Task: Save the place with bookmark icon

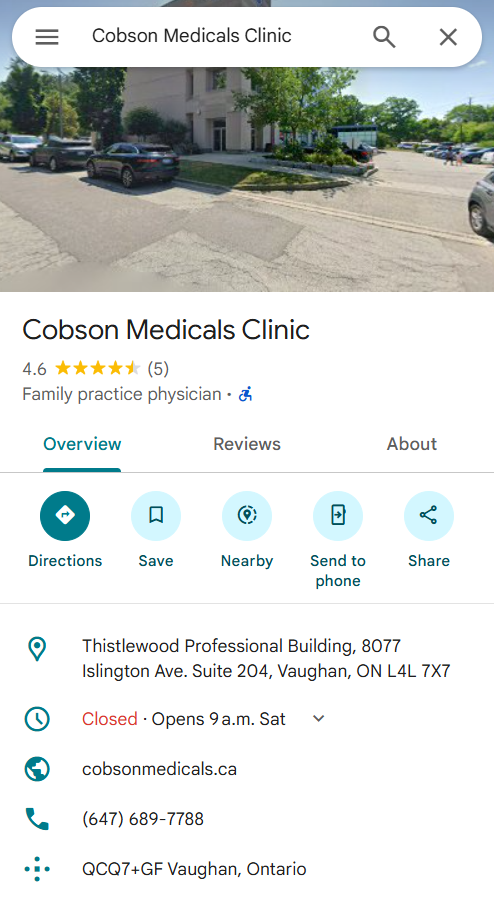Action: coord(156,515)
